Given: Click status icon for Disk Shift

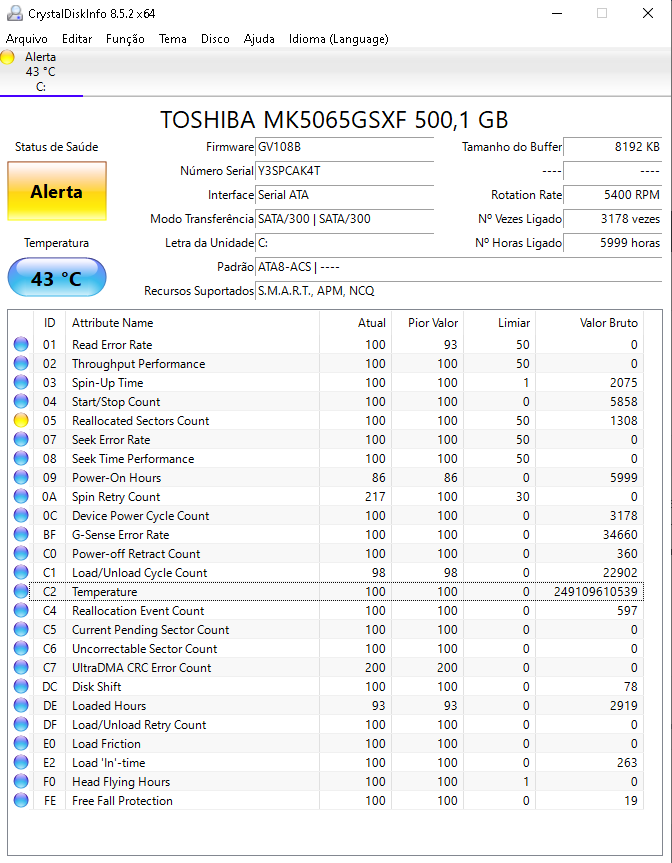Looking at the screenshot, I should coord(21,686).
